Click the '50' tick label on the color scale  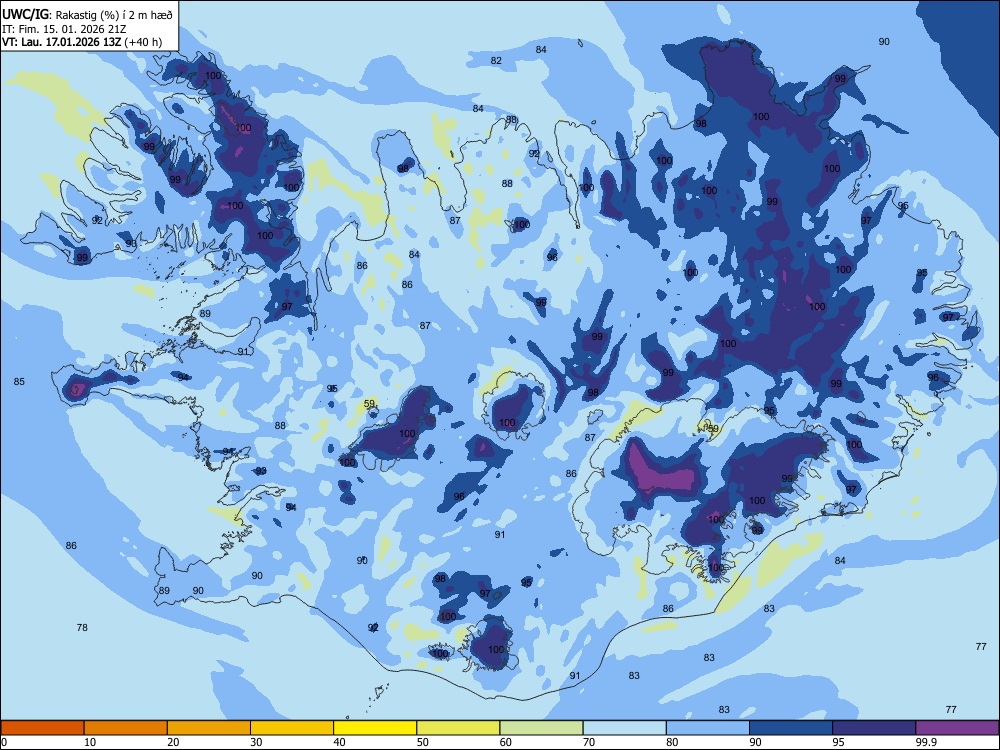click(x=423, y=742)
